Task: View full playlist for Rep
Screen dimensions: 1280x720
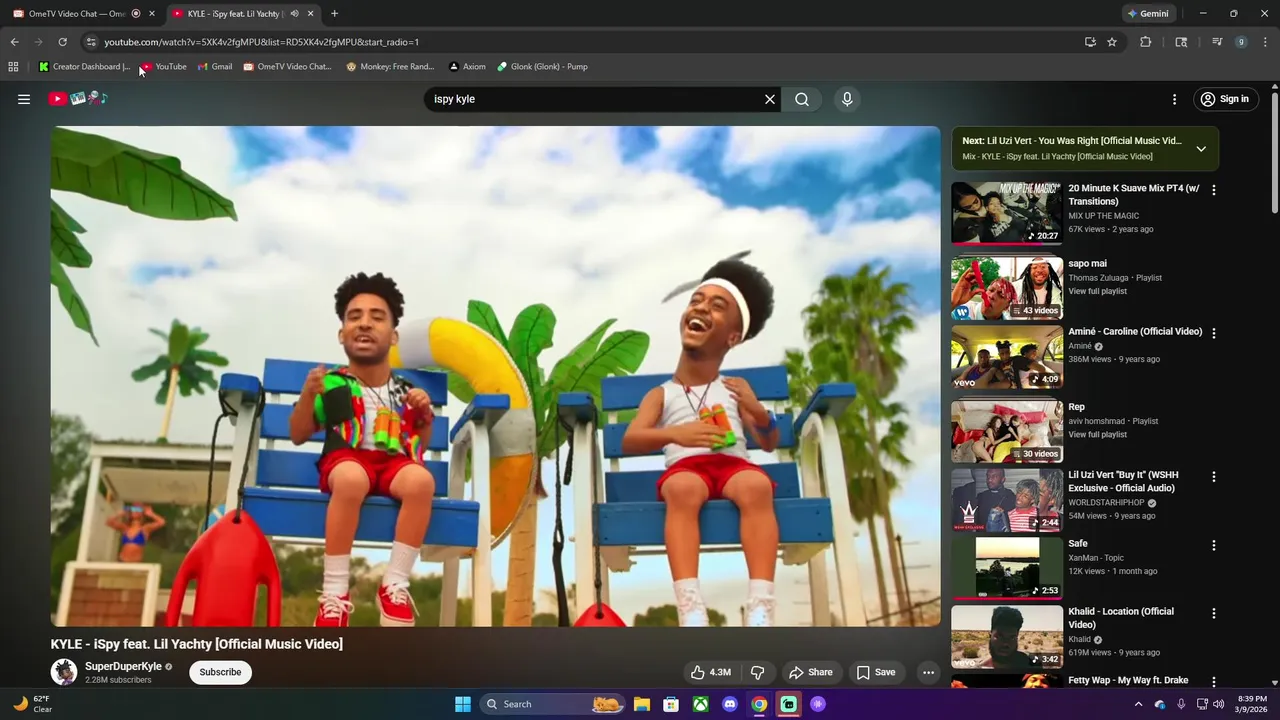Action: pos(1097,434)
